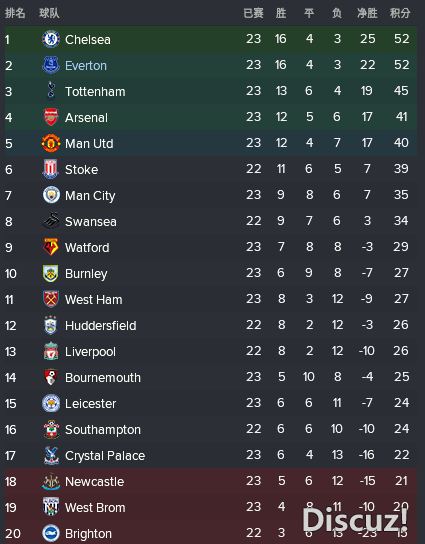
Task: Click the Everton club badge
Action: click(51, 65)
